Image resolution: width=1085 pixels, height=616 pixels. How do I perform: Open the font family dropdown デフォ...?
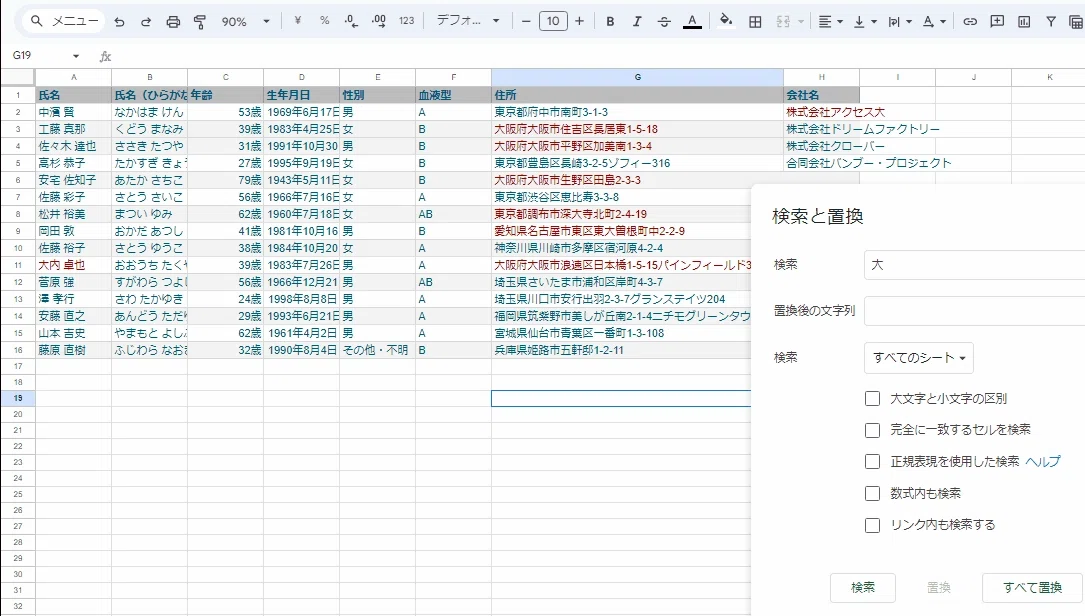[468, 21]
